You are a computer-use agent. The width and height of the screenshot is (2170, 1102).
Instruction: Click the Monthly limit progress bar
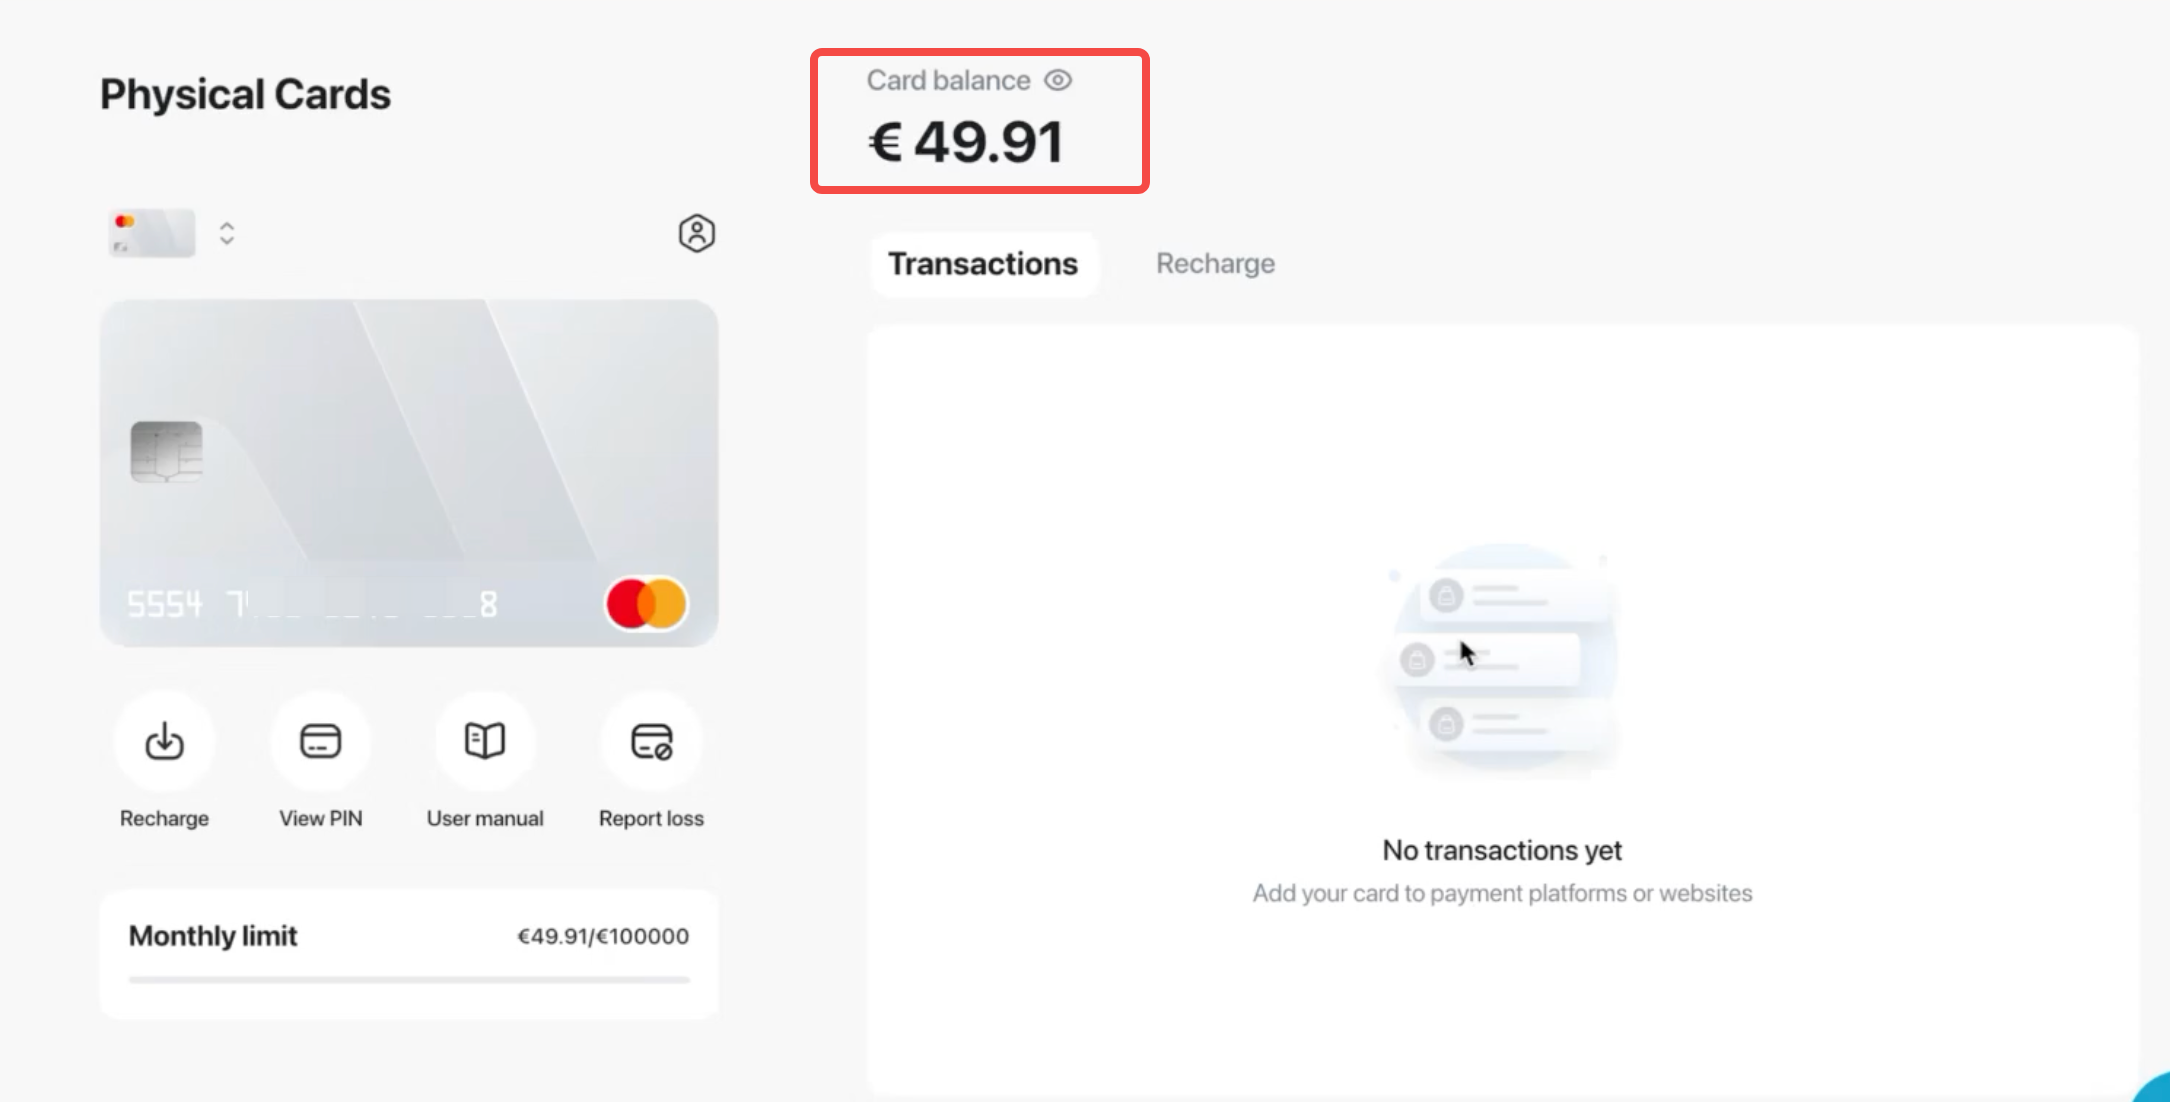pos(408,980)
